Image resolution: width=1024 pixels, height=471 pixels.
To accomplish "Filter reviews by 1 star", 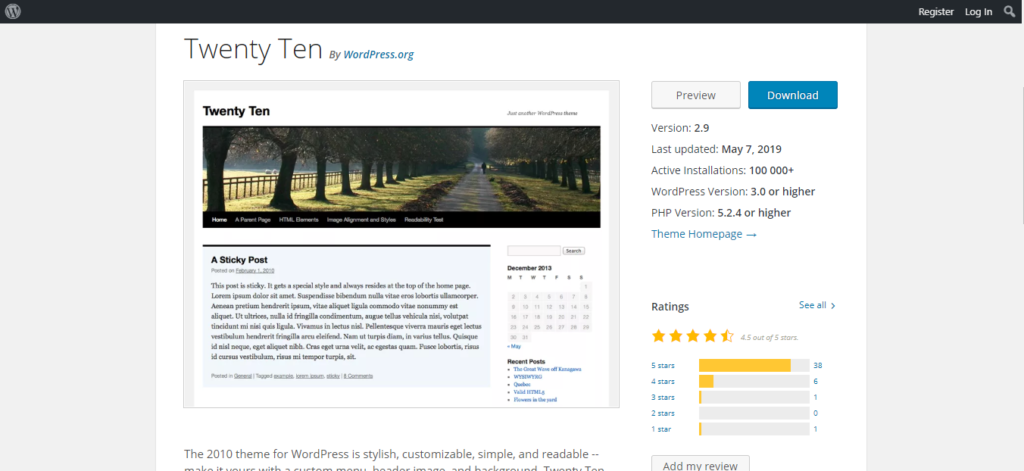I will point(662,429).
